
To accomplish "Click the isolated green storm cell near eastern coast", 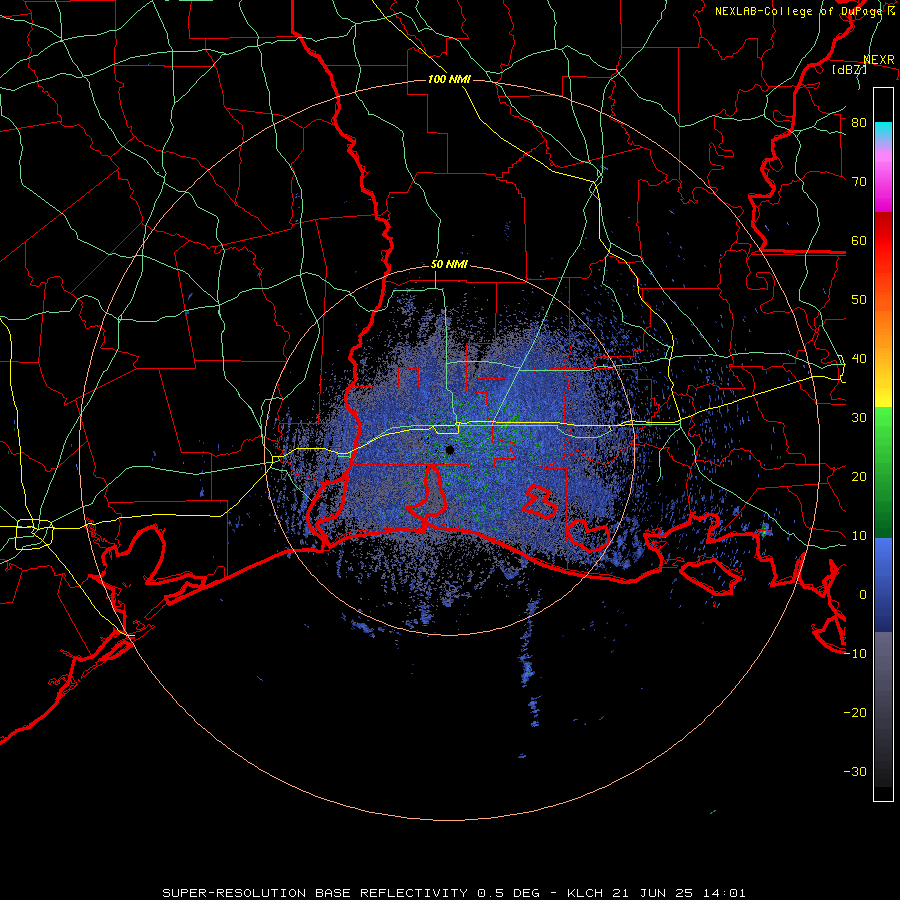I will (x=765, y=532).
